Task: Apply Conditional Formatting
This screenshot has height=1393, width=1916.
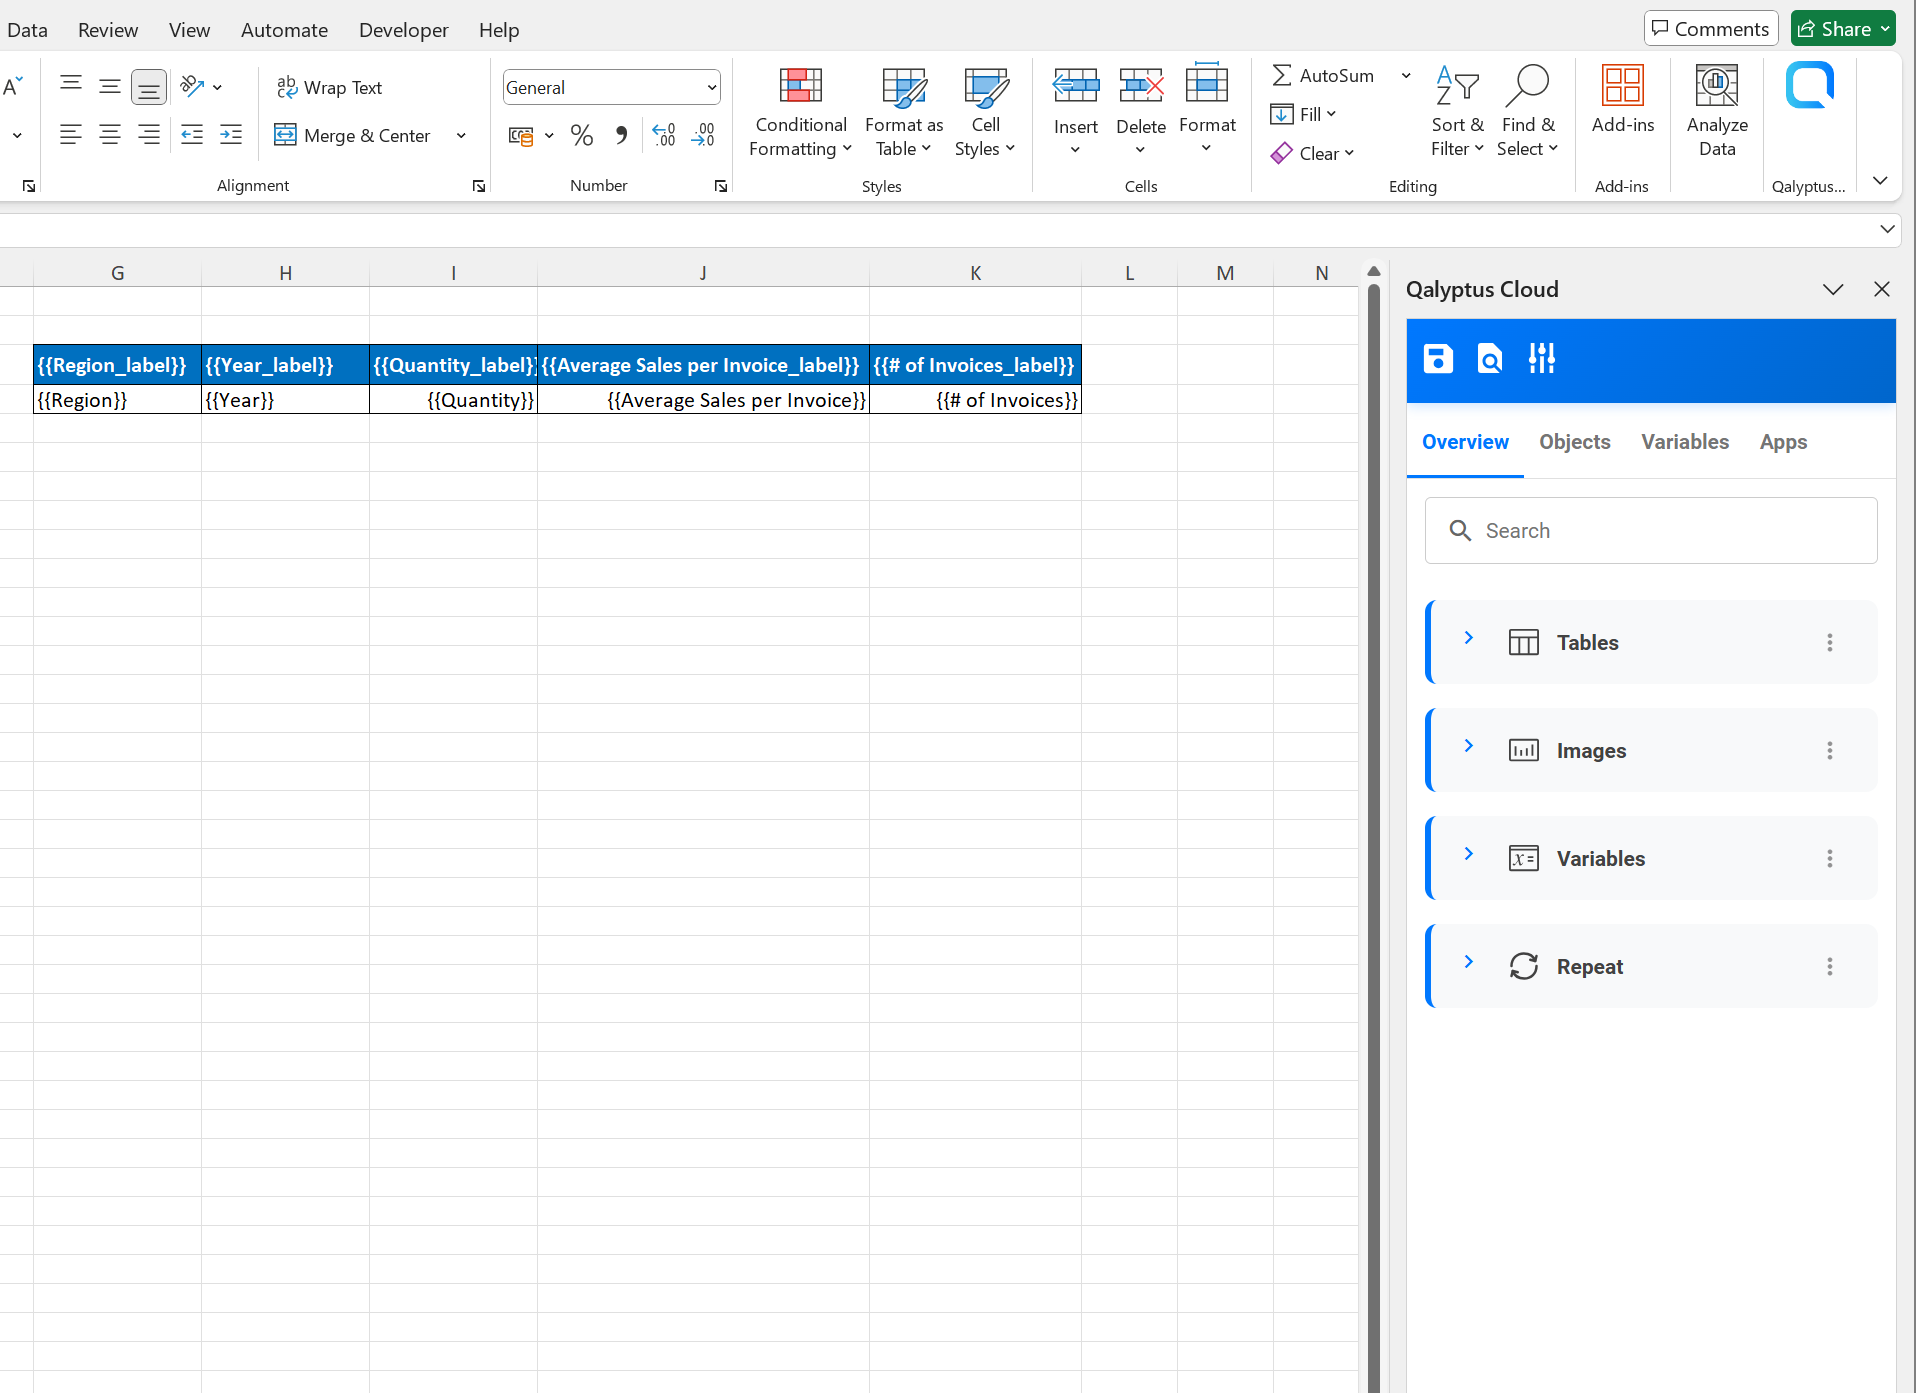Action: pos(800,110)
